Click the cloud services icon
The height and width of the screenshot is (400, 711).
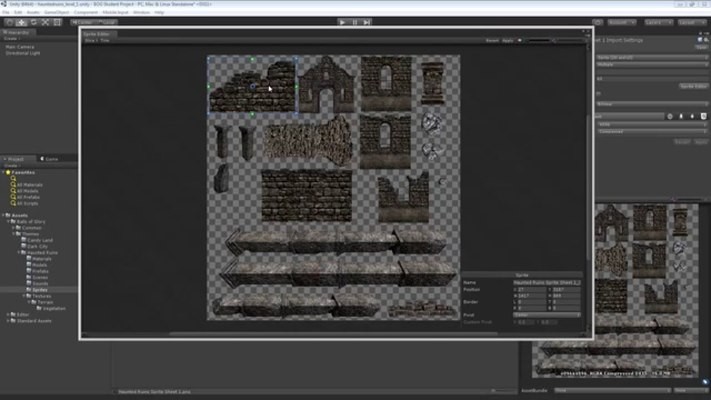tap(598, 22)
